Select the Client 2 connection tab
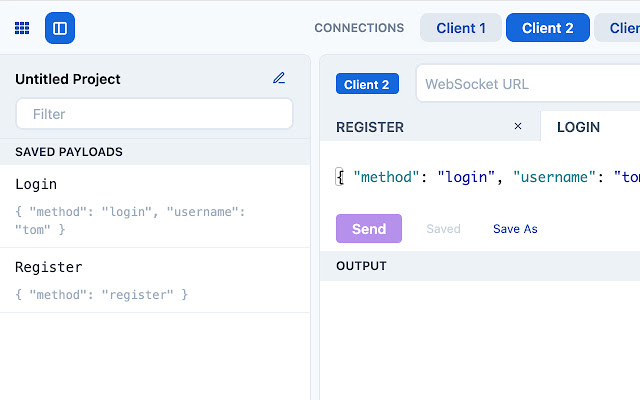Image resolution: width=640 pixels, height=400 pixels. point(547,28)
